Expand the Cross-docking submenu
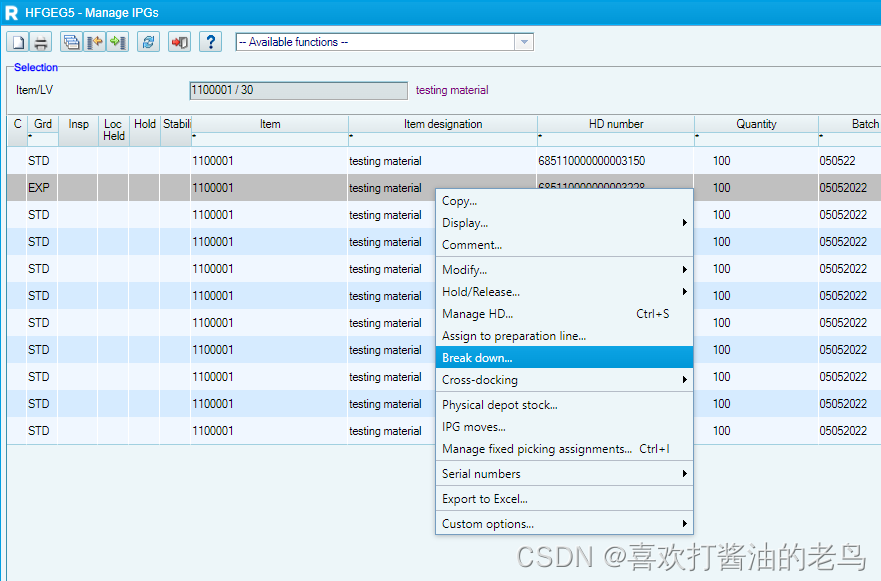Viewport: 881px width, 581px height. coord(684,381)
